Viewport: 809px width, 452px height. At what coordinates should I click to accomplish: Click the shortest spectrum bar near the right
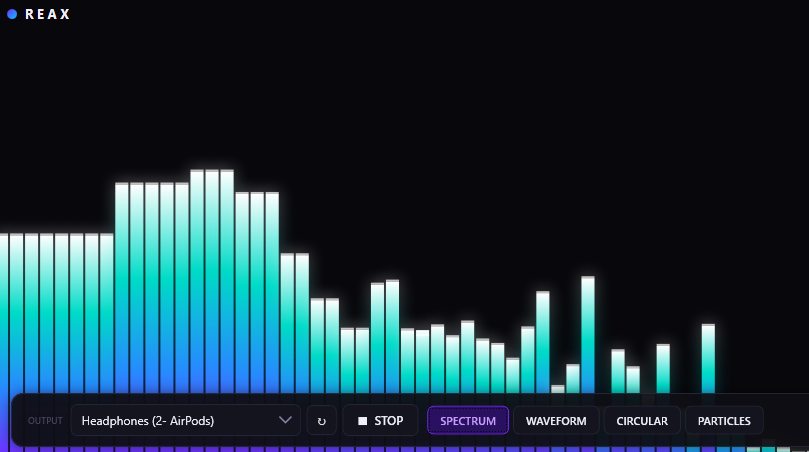558,389
